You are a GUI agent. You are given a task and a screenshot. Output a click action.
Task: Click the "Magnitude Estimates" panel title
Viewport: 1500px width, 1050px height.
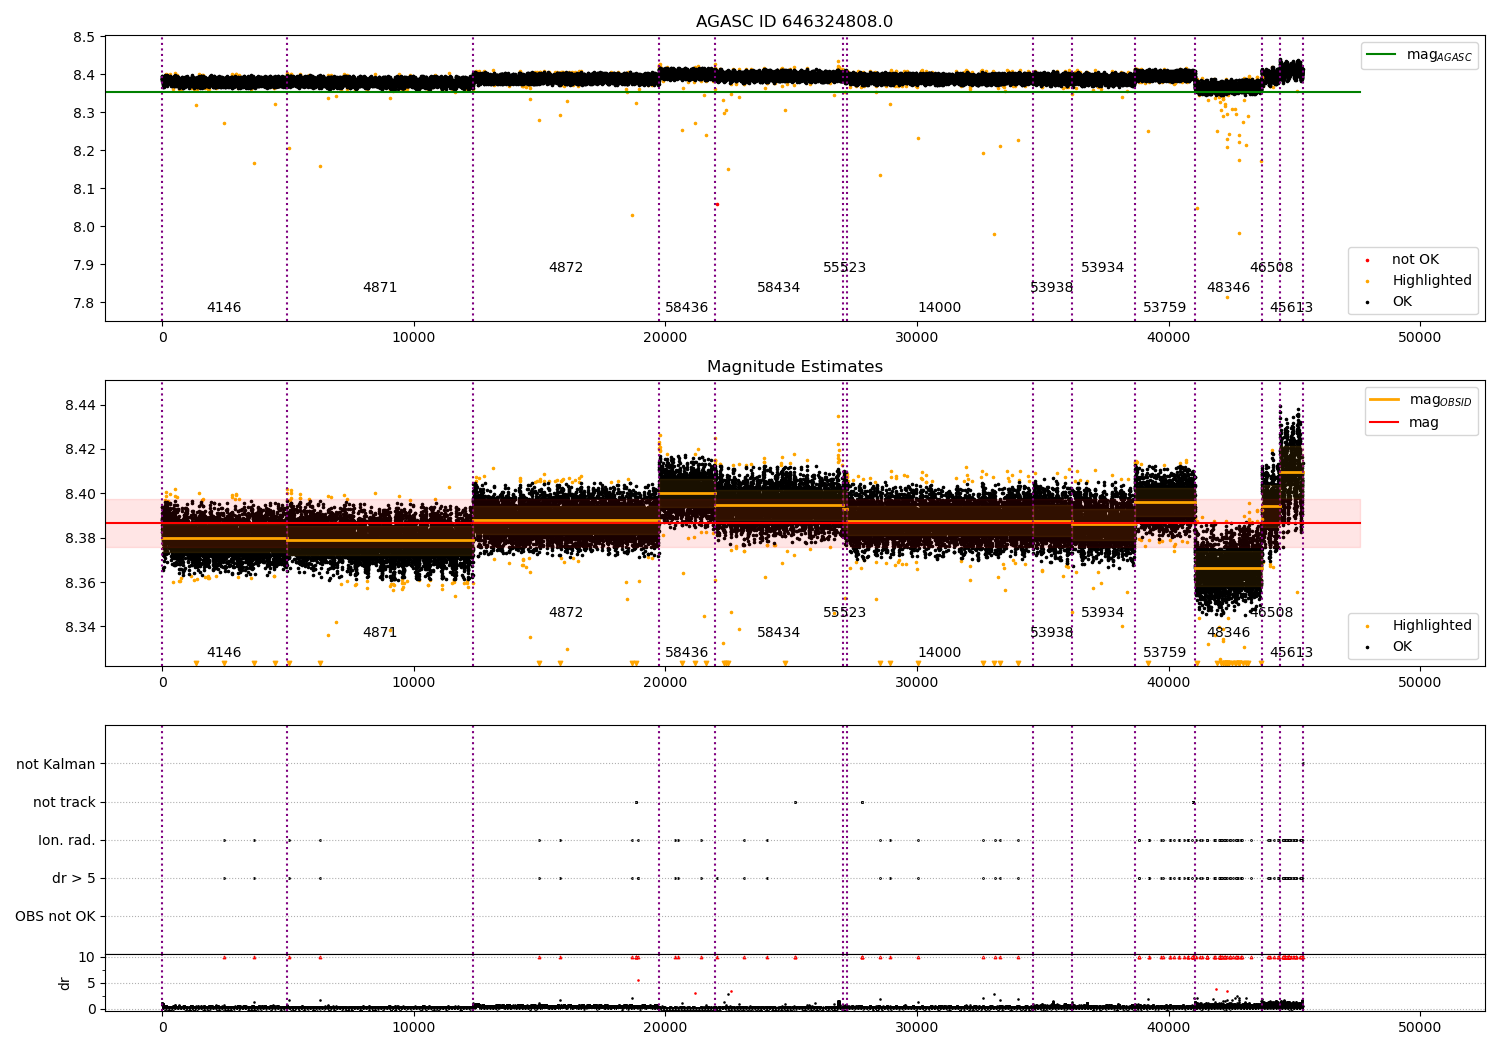[x=794, y=367]
